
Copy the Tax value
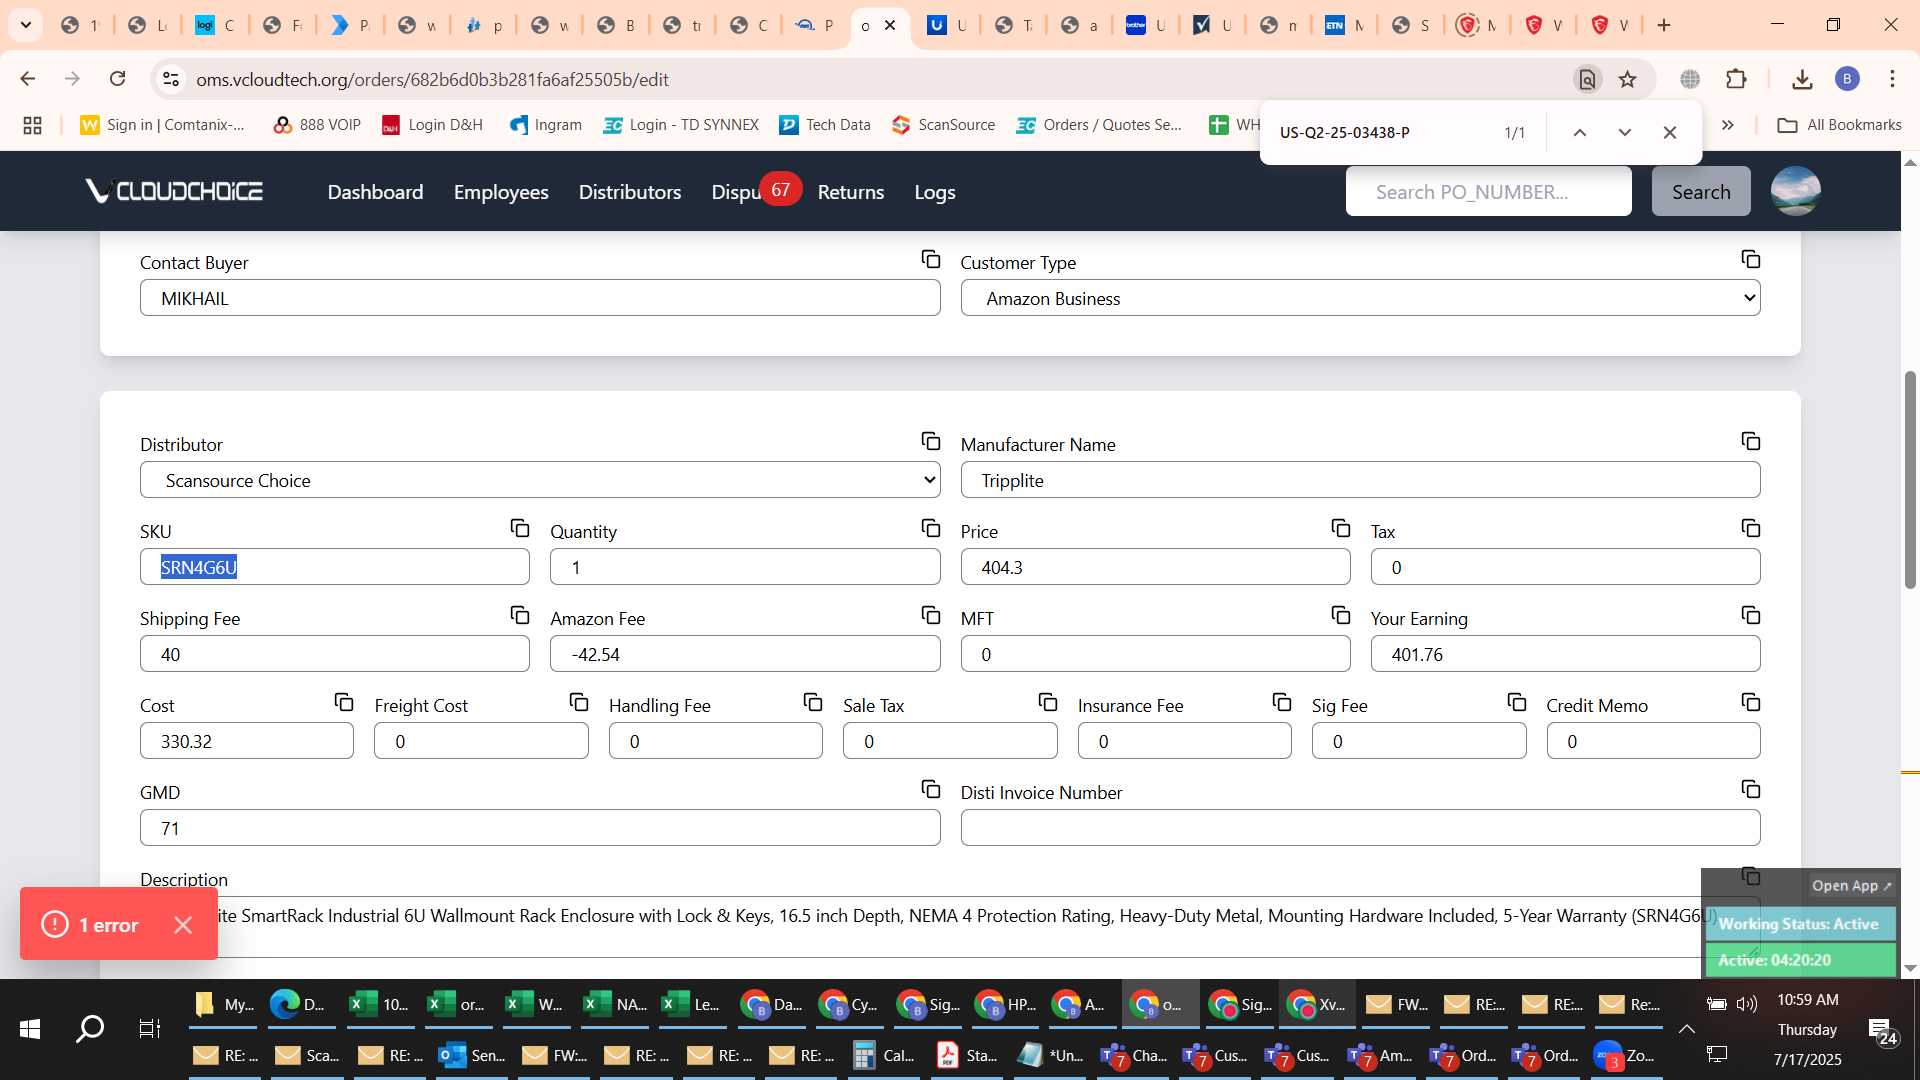coord(1751,529)
